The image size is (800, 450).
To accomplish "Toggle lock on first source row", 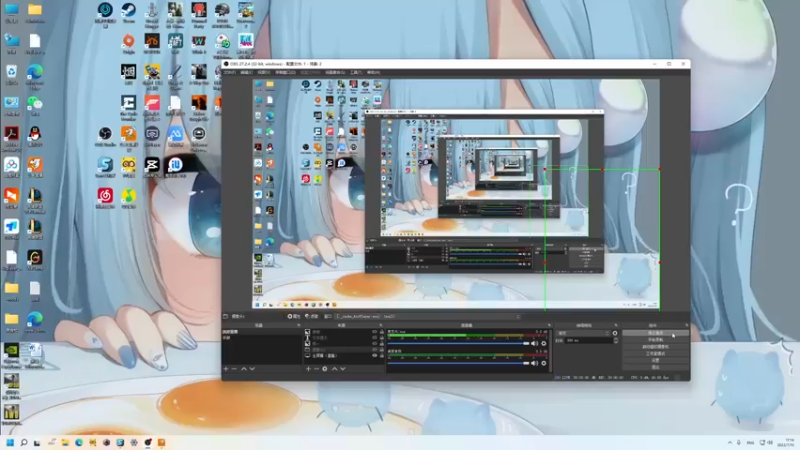I will 382,332.
